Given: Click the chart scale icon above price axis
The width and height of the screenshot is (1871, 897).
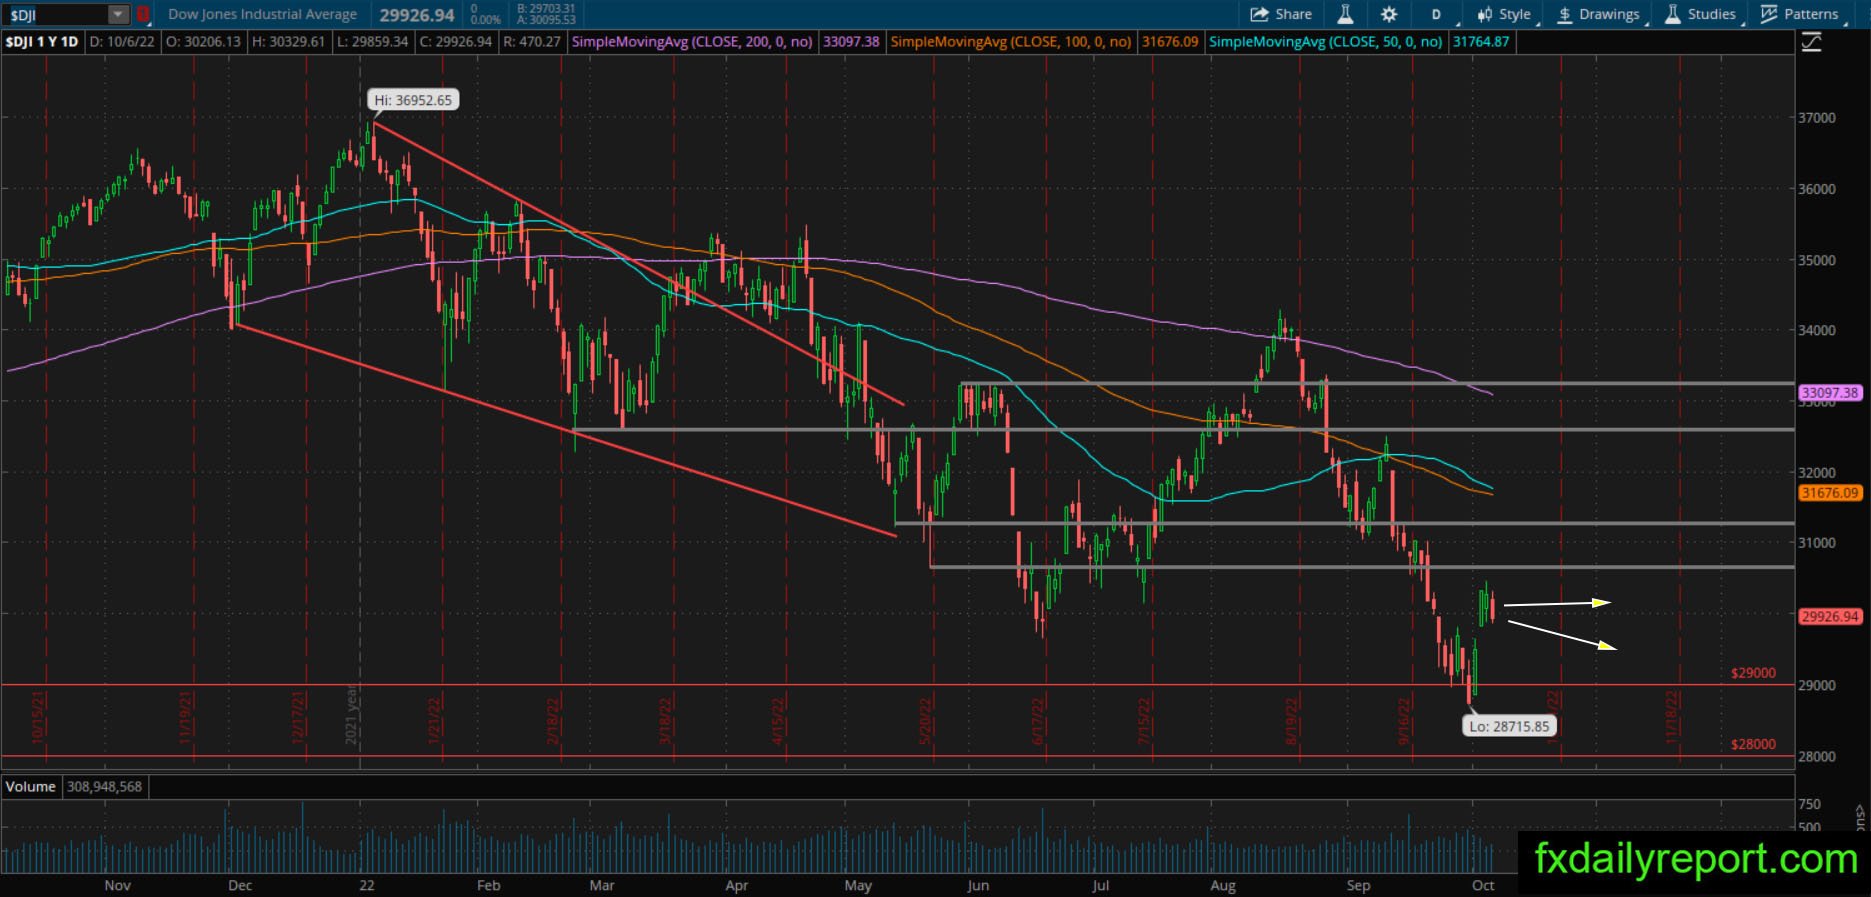Looking at the screenshot, I should tap(1811, 42).
